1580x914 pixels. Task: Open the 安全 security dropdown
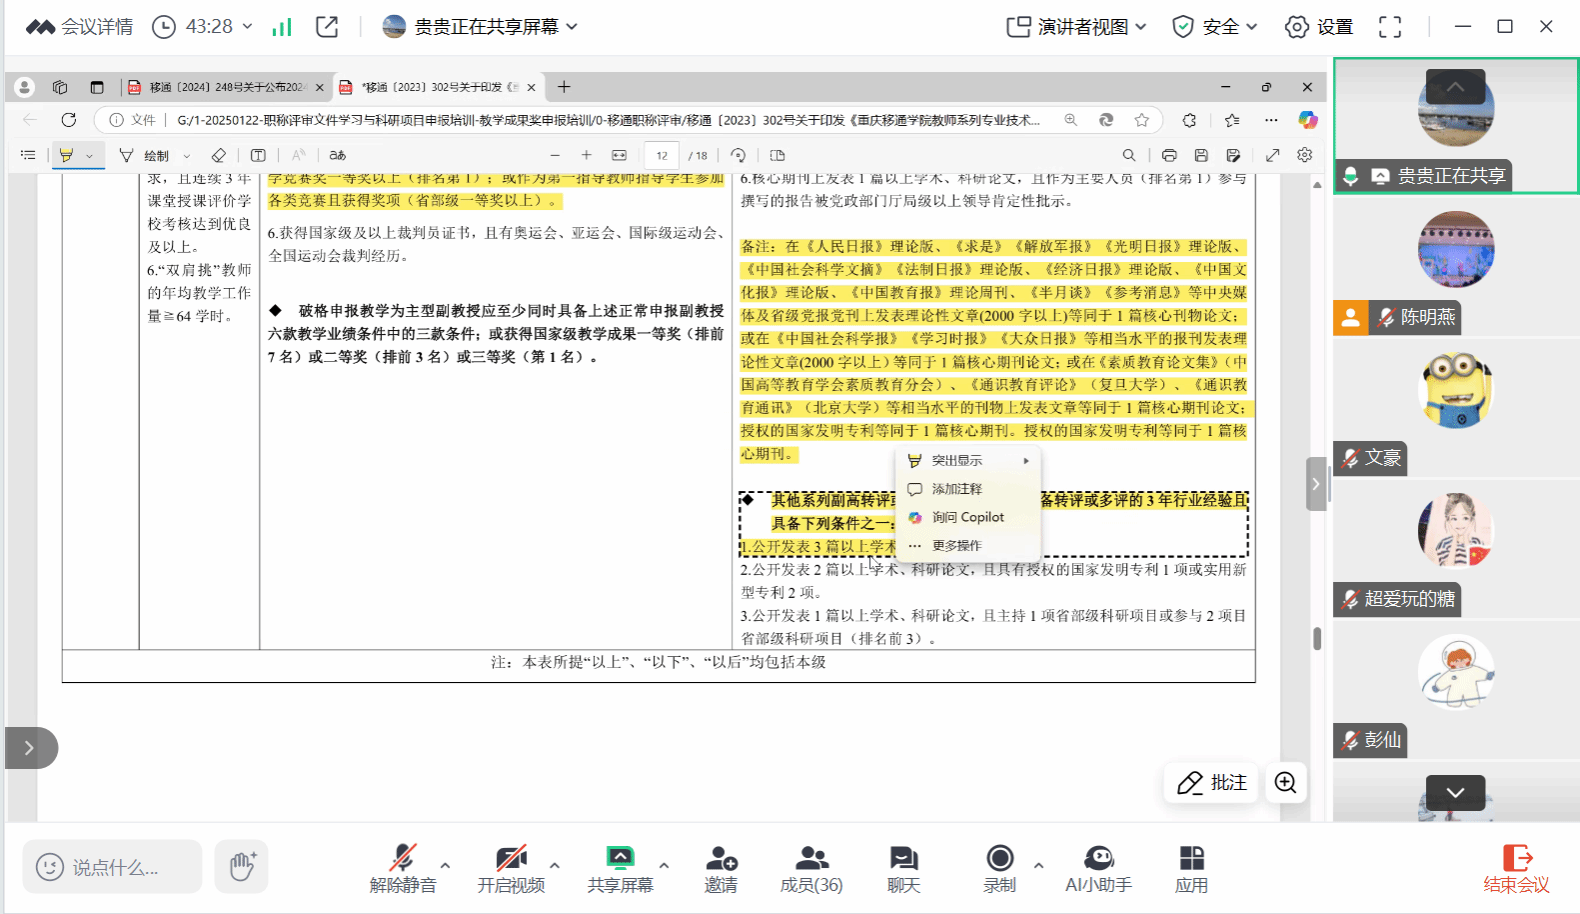pos(1214,27)
